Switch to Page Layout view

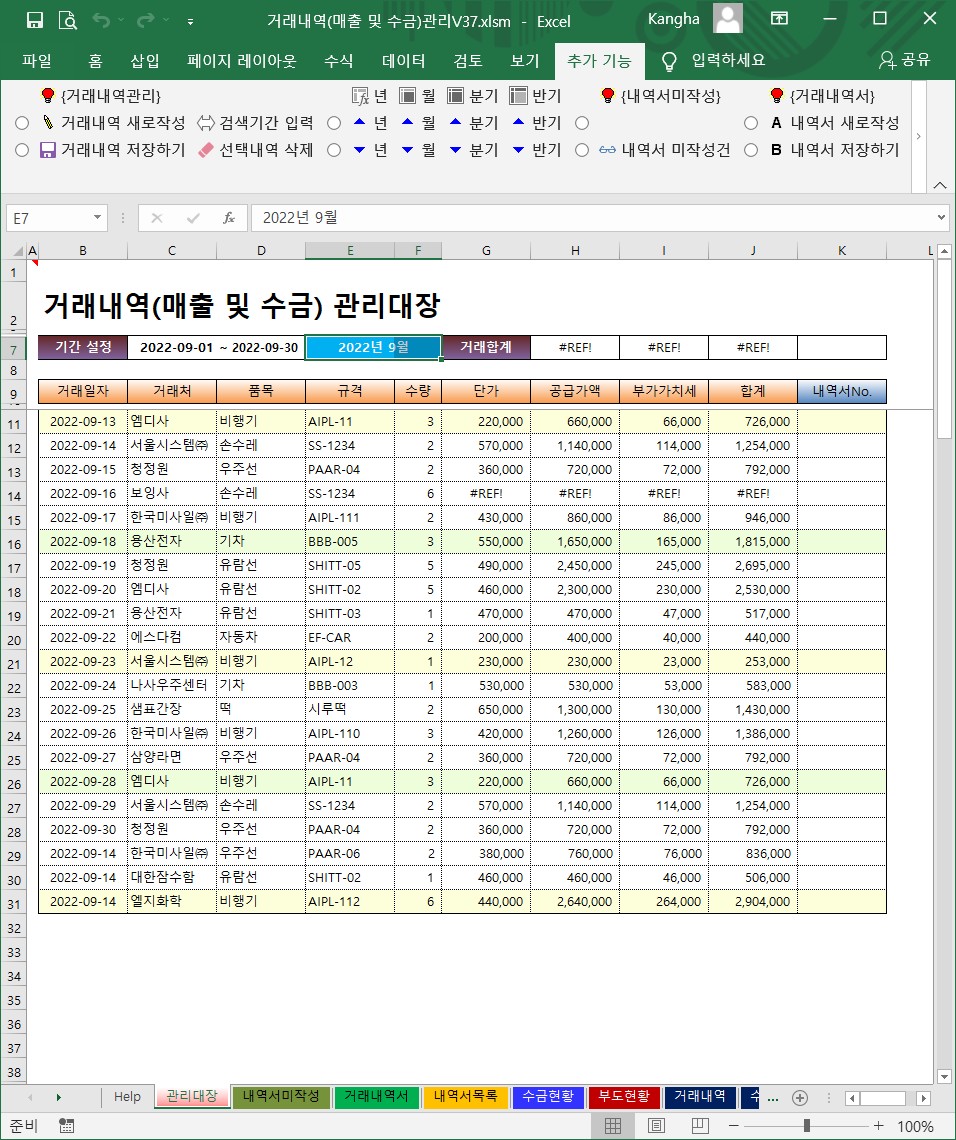pos(656,1125)
